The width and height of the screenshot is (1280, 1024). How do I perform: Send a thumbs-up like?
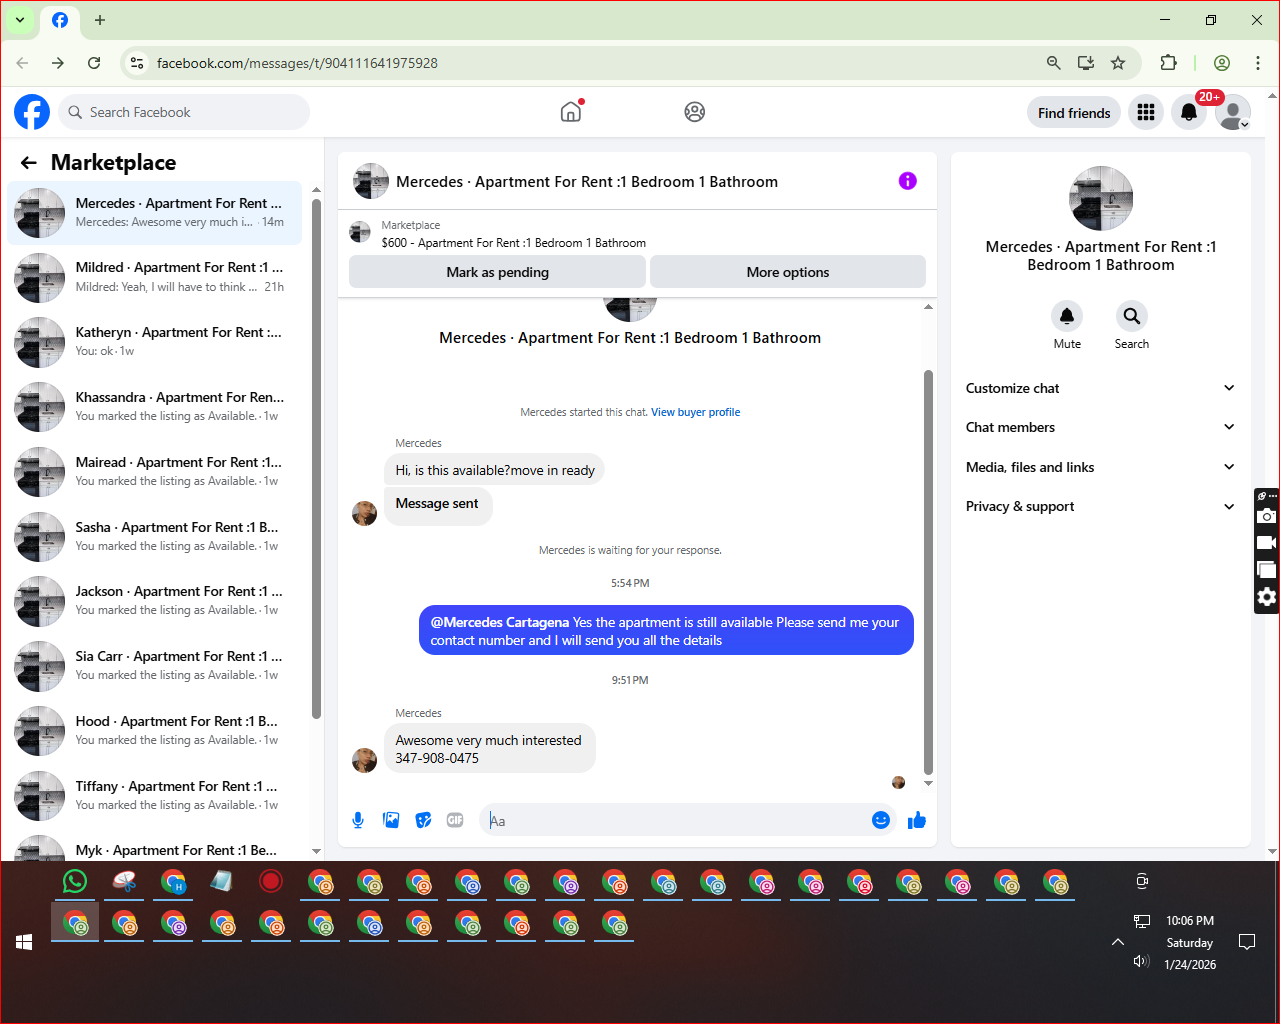point(917,820)
